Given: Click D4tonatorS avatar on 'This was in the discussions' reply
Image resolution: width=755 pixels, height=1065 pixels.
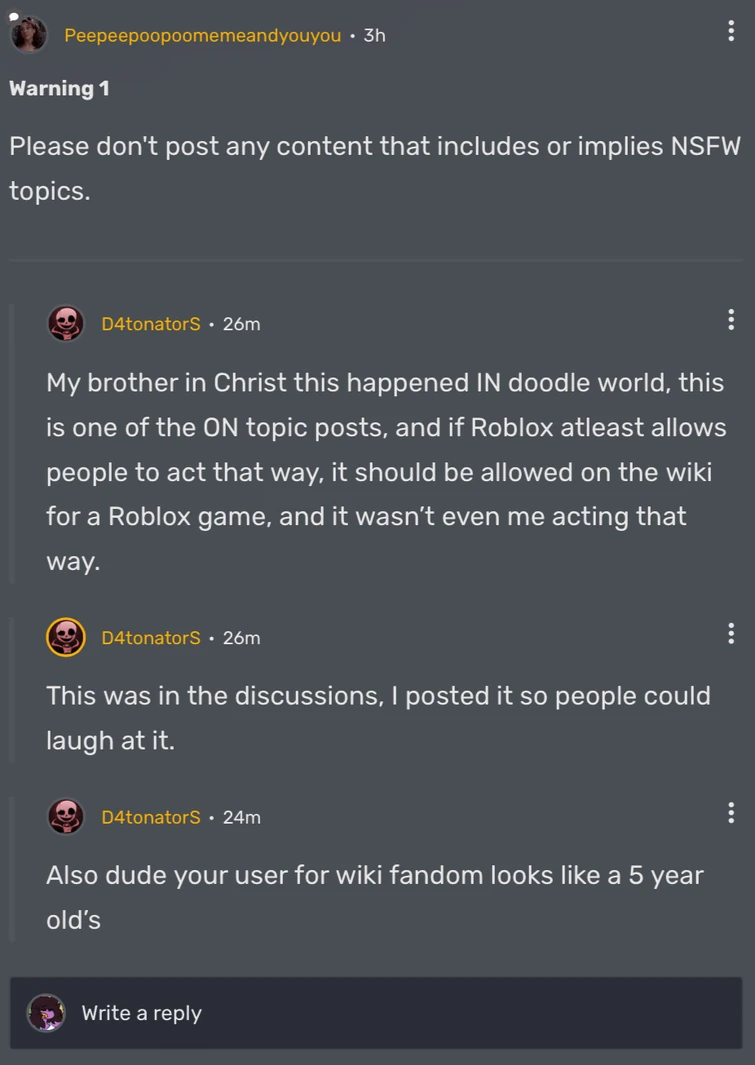Looking at the screenshot, I should click(x=66, y=637).
